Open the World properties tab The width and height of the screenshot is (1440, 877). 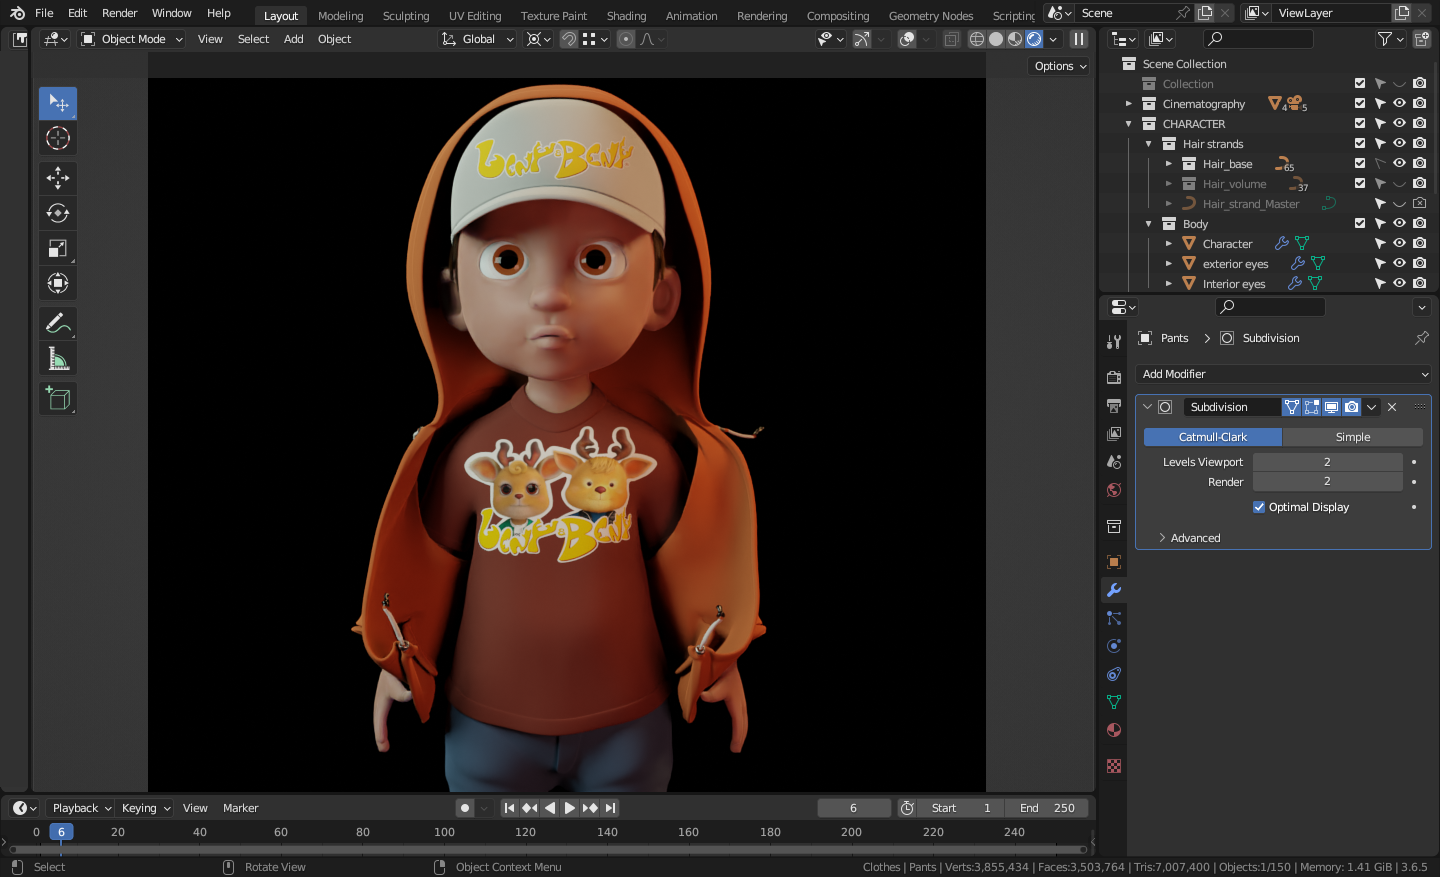pos(1114,490)
